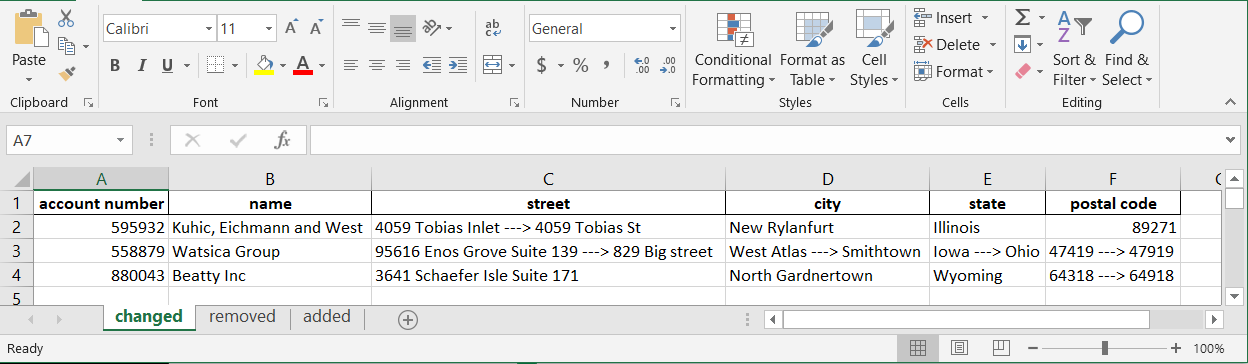The width and height of the screenshot is (1248, 364).
Task: Open the font name Calibri dropdown
Action: [x=208, y=29]
